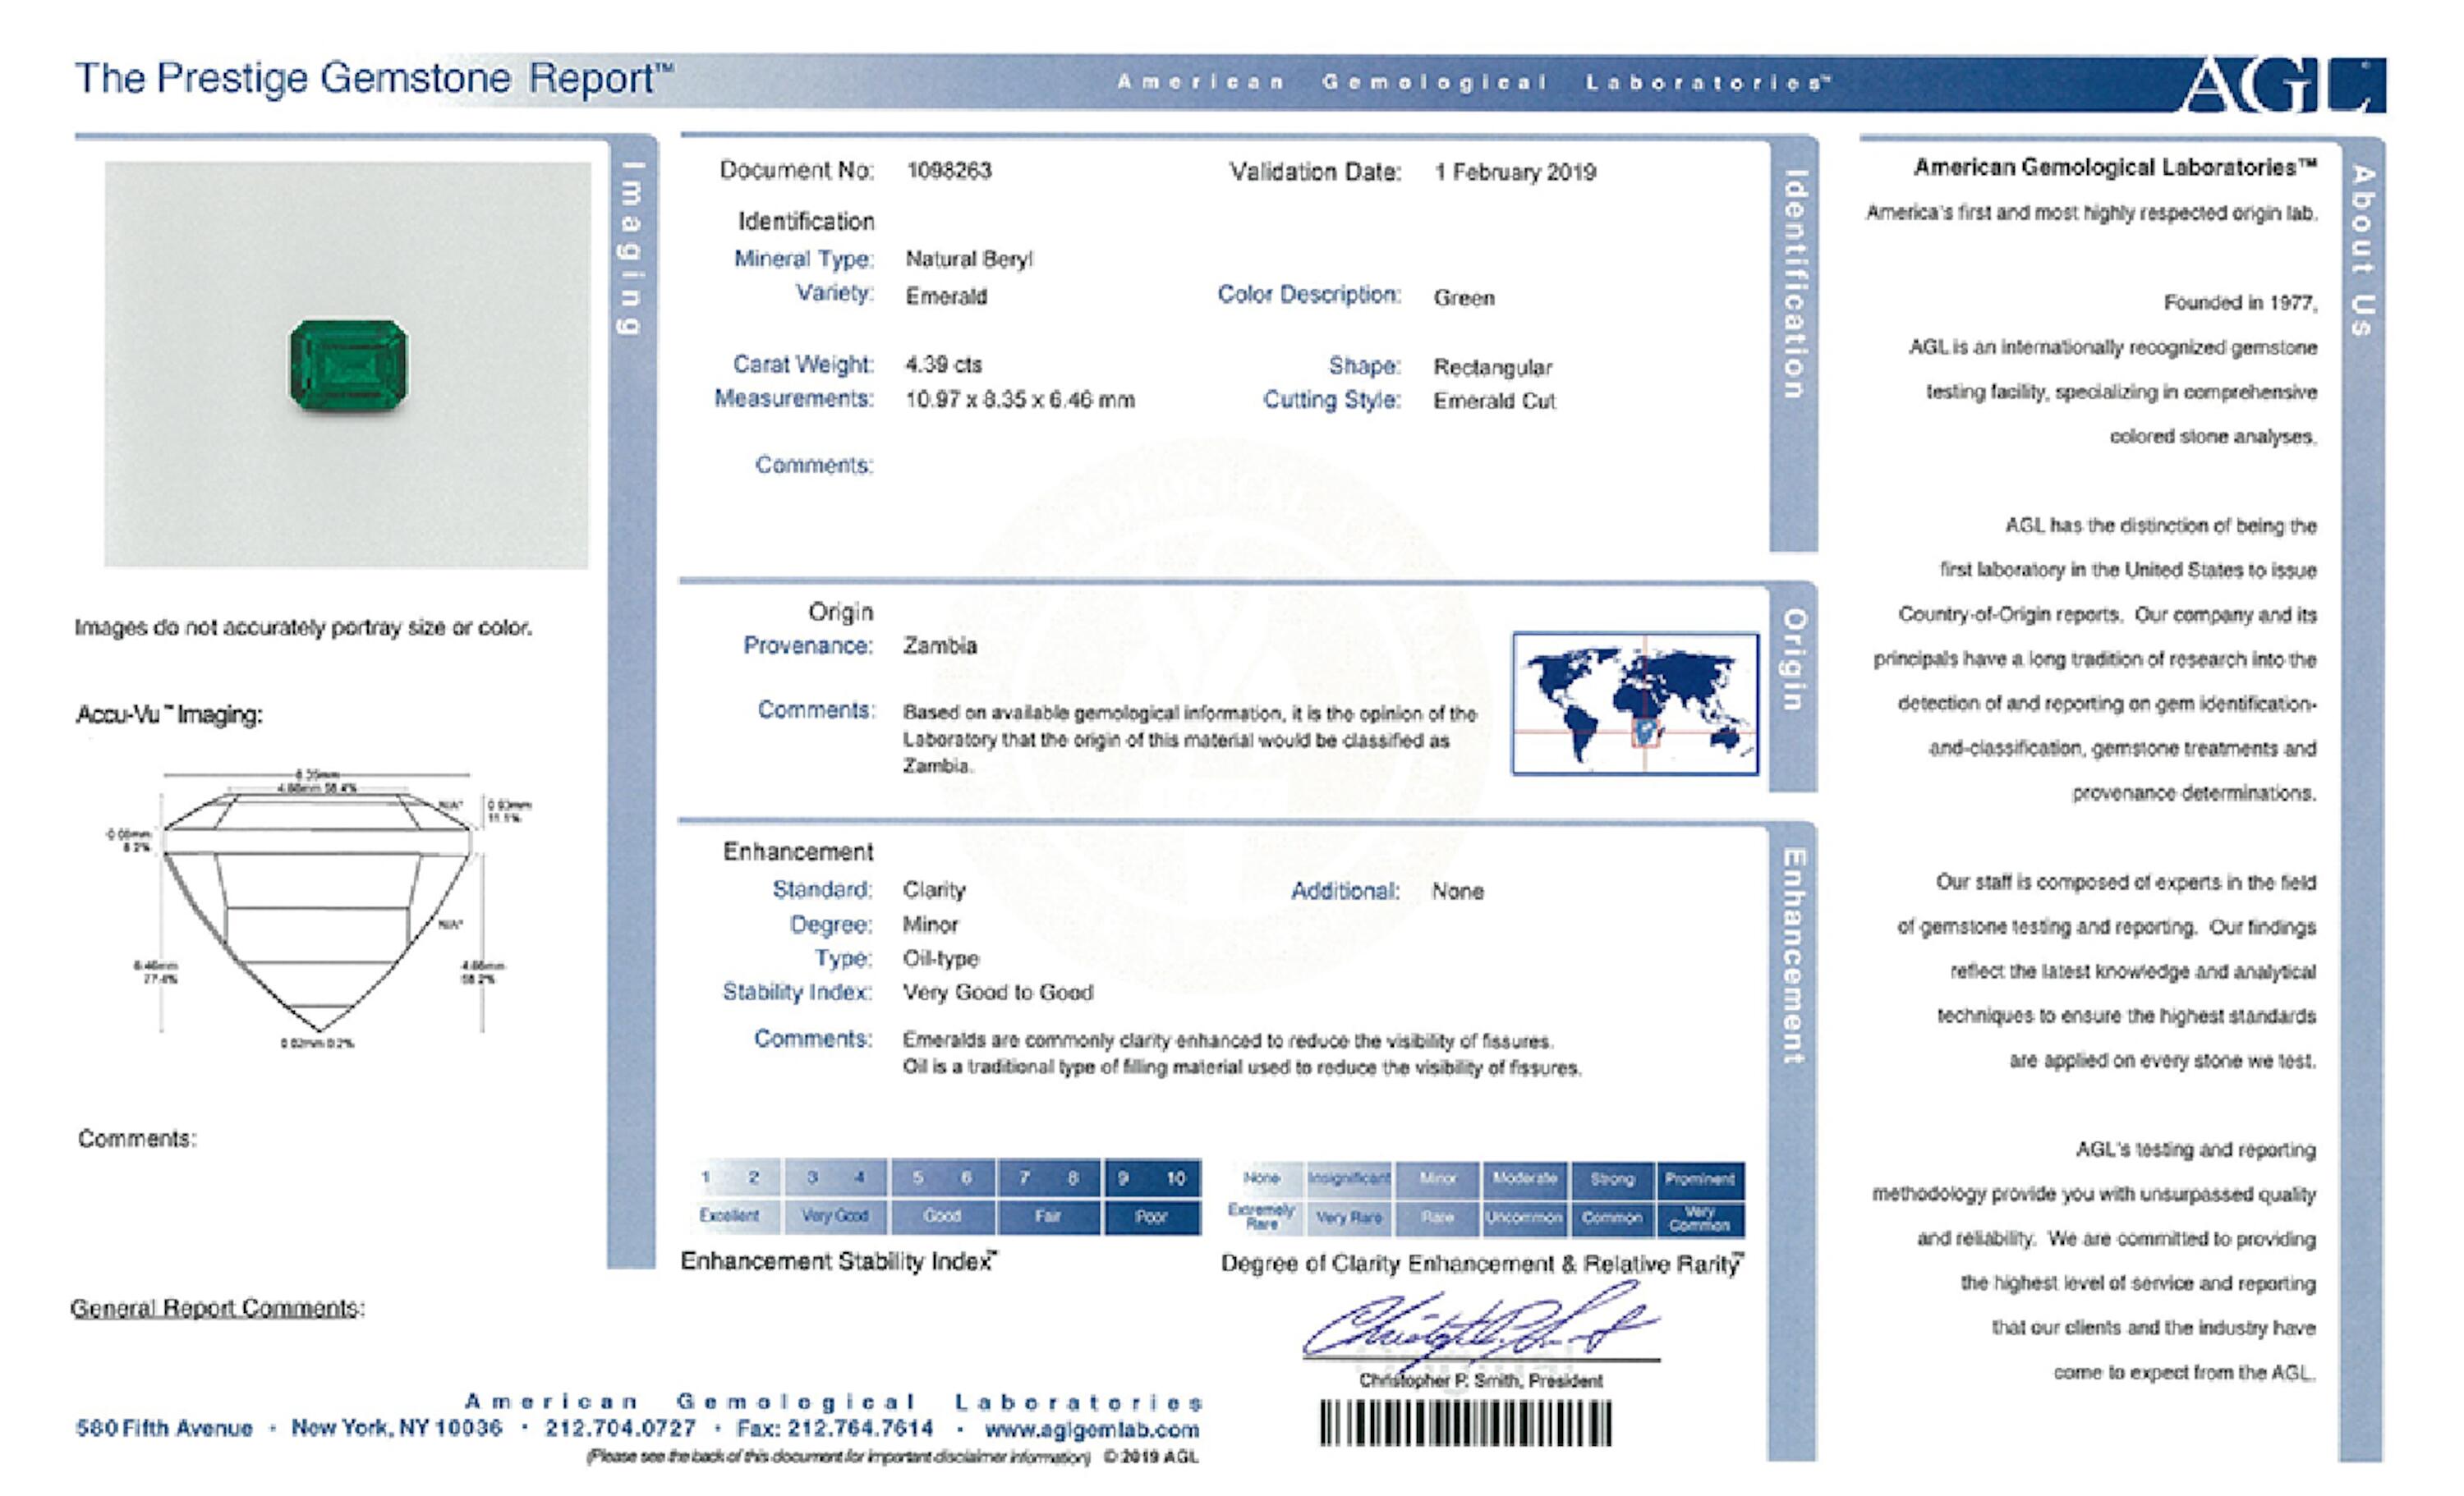
Task: Click the Very Good stability scale cell
Action: pyautogui.click(x=835, y=1216)
